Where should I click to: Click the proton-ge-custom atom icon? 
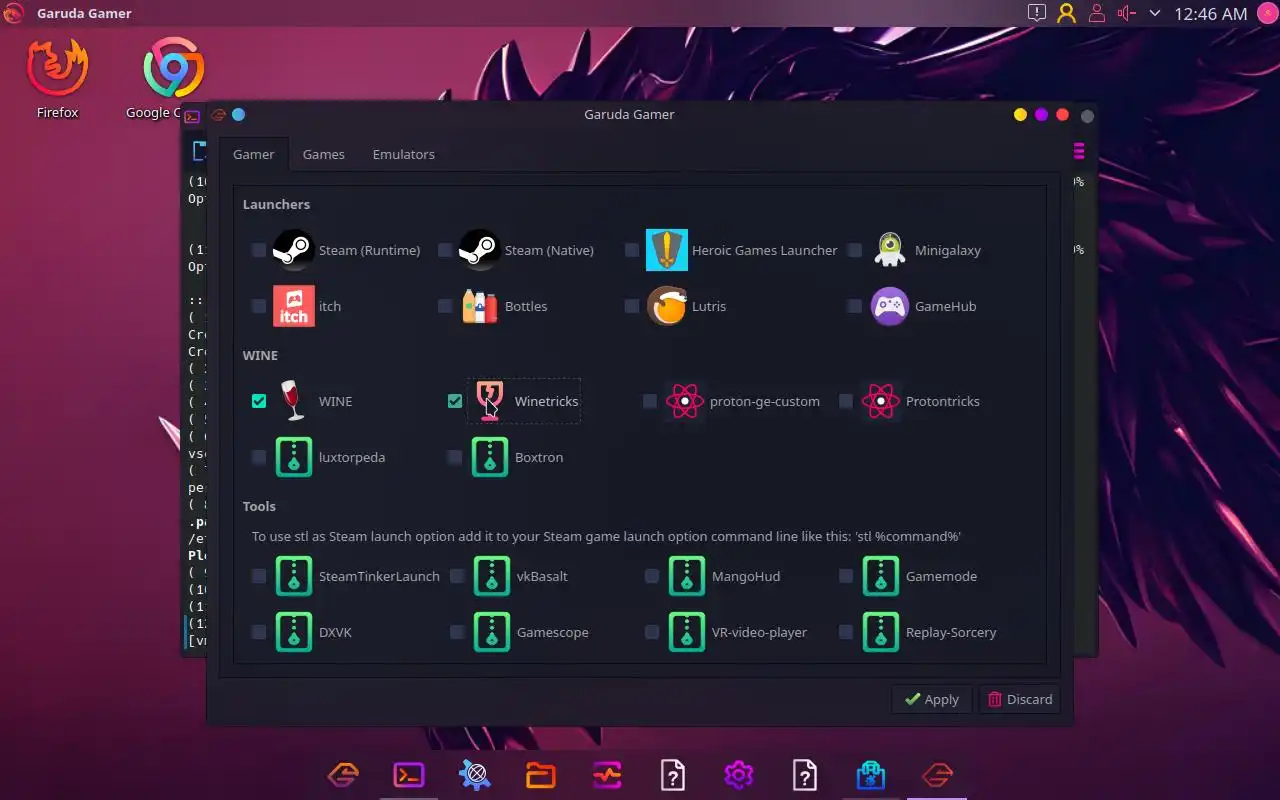685,401
